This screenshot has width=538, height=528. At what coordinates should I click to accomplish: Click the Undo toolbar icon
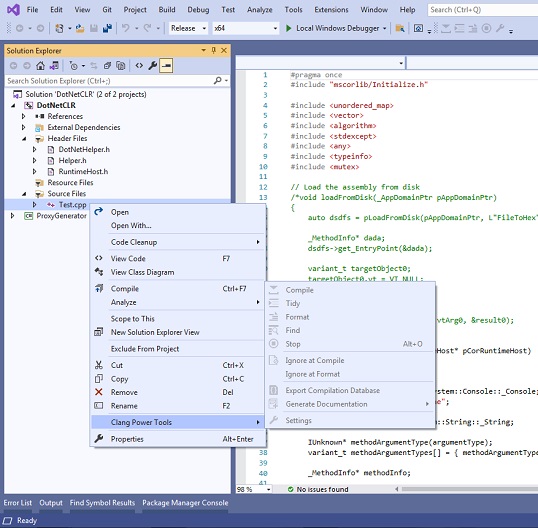pos(126,28)
